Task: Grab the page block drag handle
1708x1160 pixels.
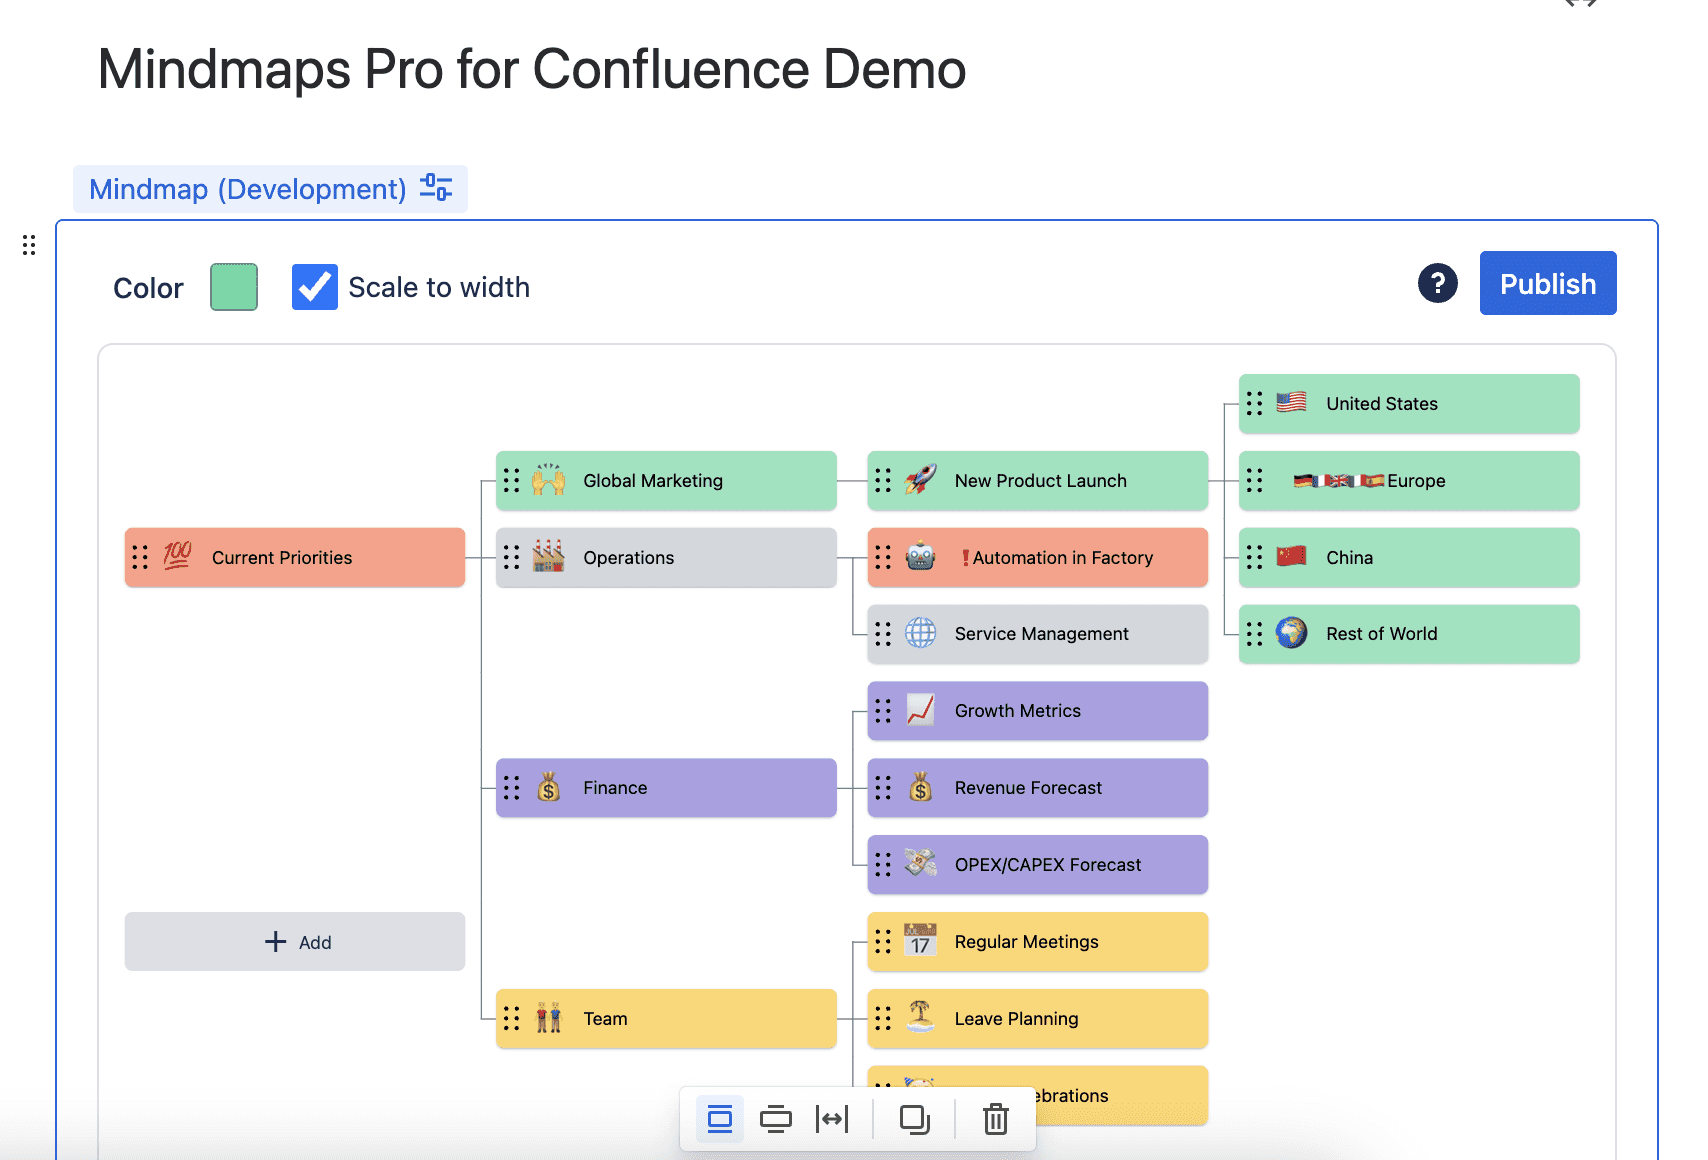Action: tap(29, 245)
